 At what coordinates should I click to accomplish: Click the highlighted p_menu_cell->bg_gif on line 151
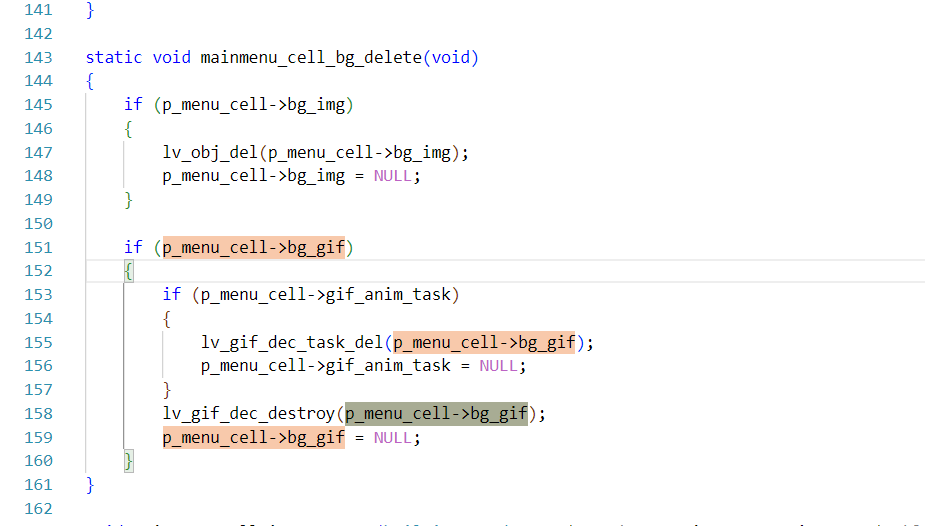click(254, 247)
